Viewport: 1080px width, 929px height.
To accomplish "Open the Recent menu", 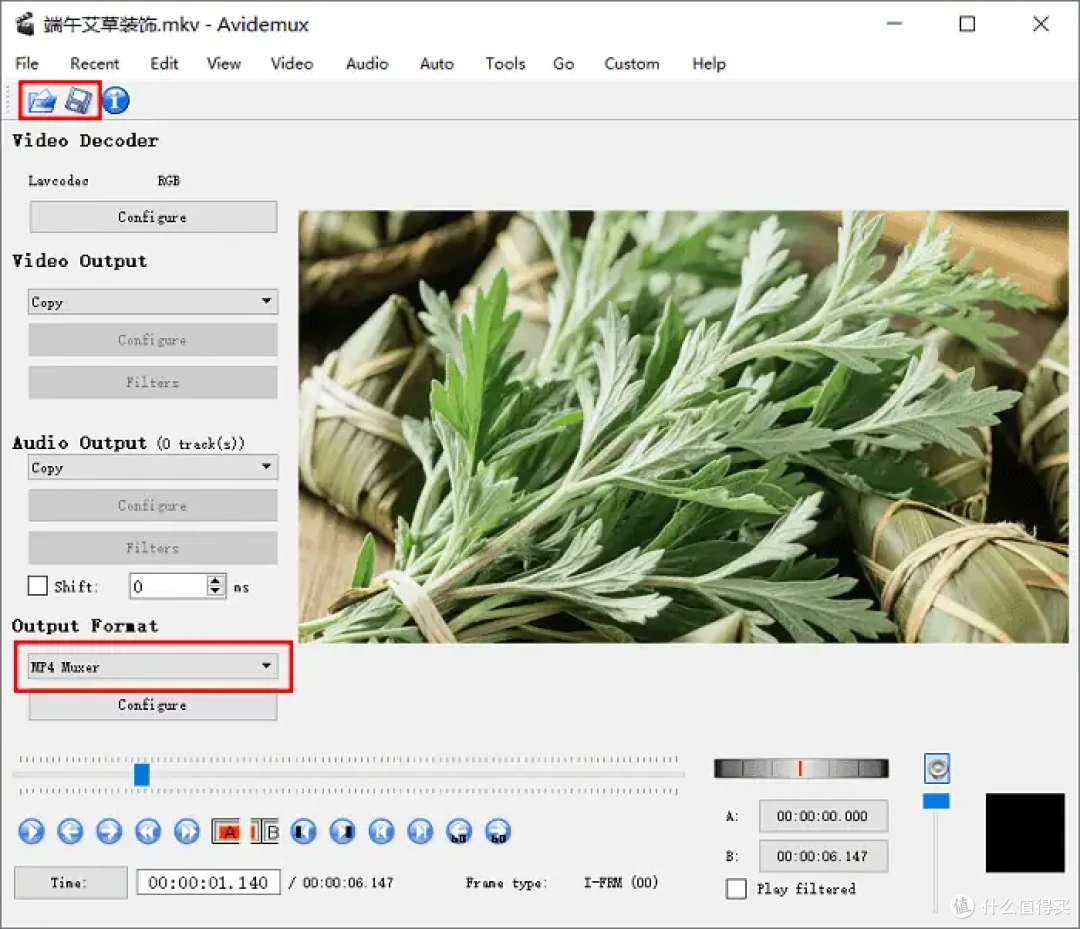I will tap(94, 63).
